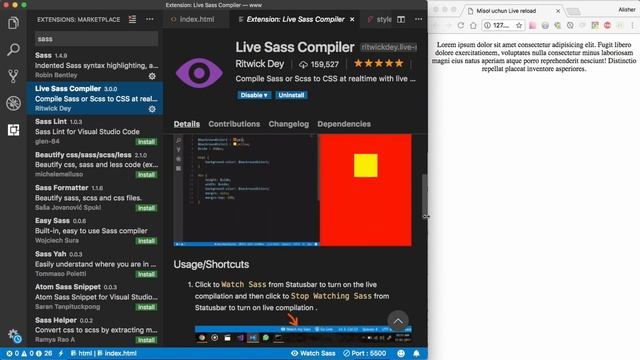Open the Search view in activity bar
The image size is (640, 360).
13,49
